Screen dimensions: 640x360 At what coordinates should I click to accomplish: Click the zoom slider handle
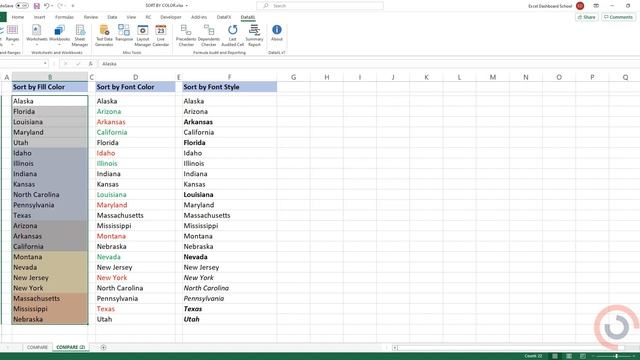click(x=616, y=356)
